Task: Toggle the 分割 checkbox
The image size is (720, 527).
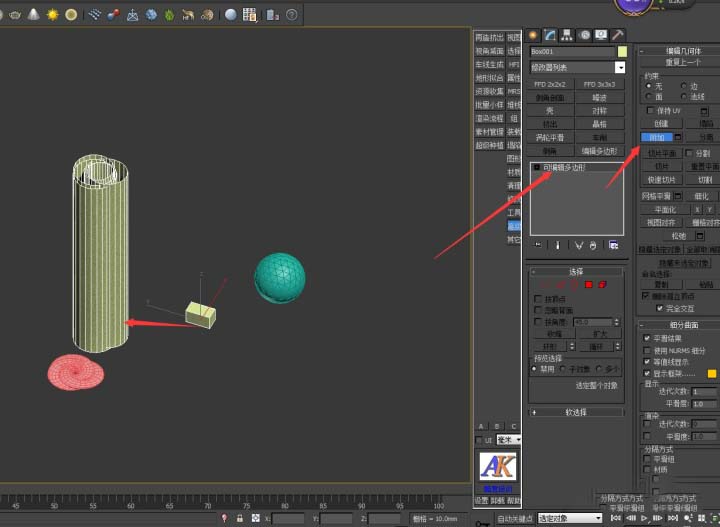Action: (x=689, y=153)
